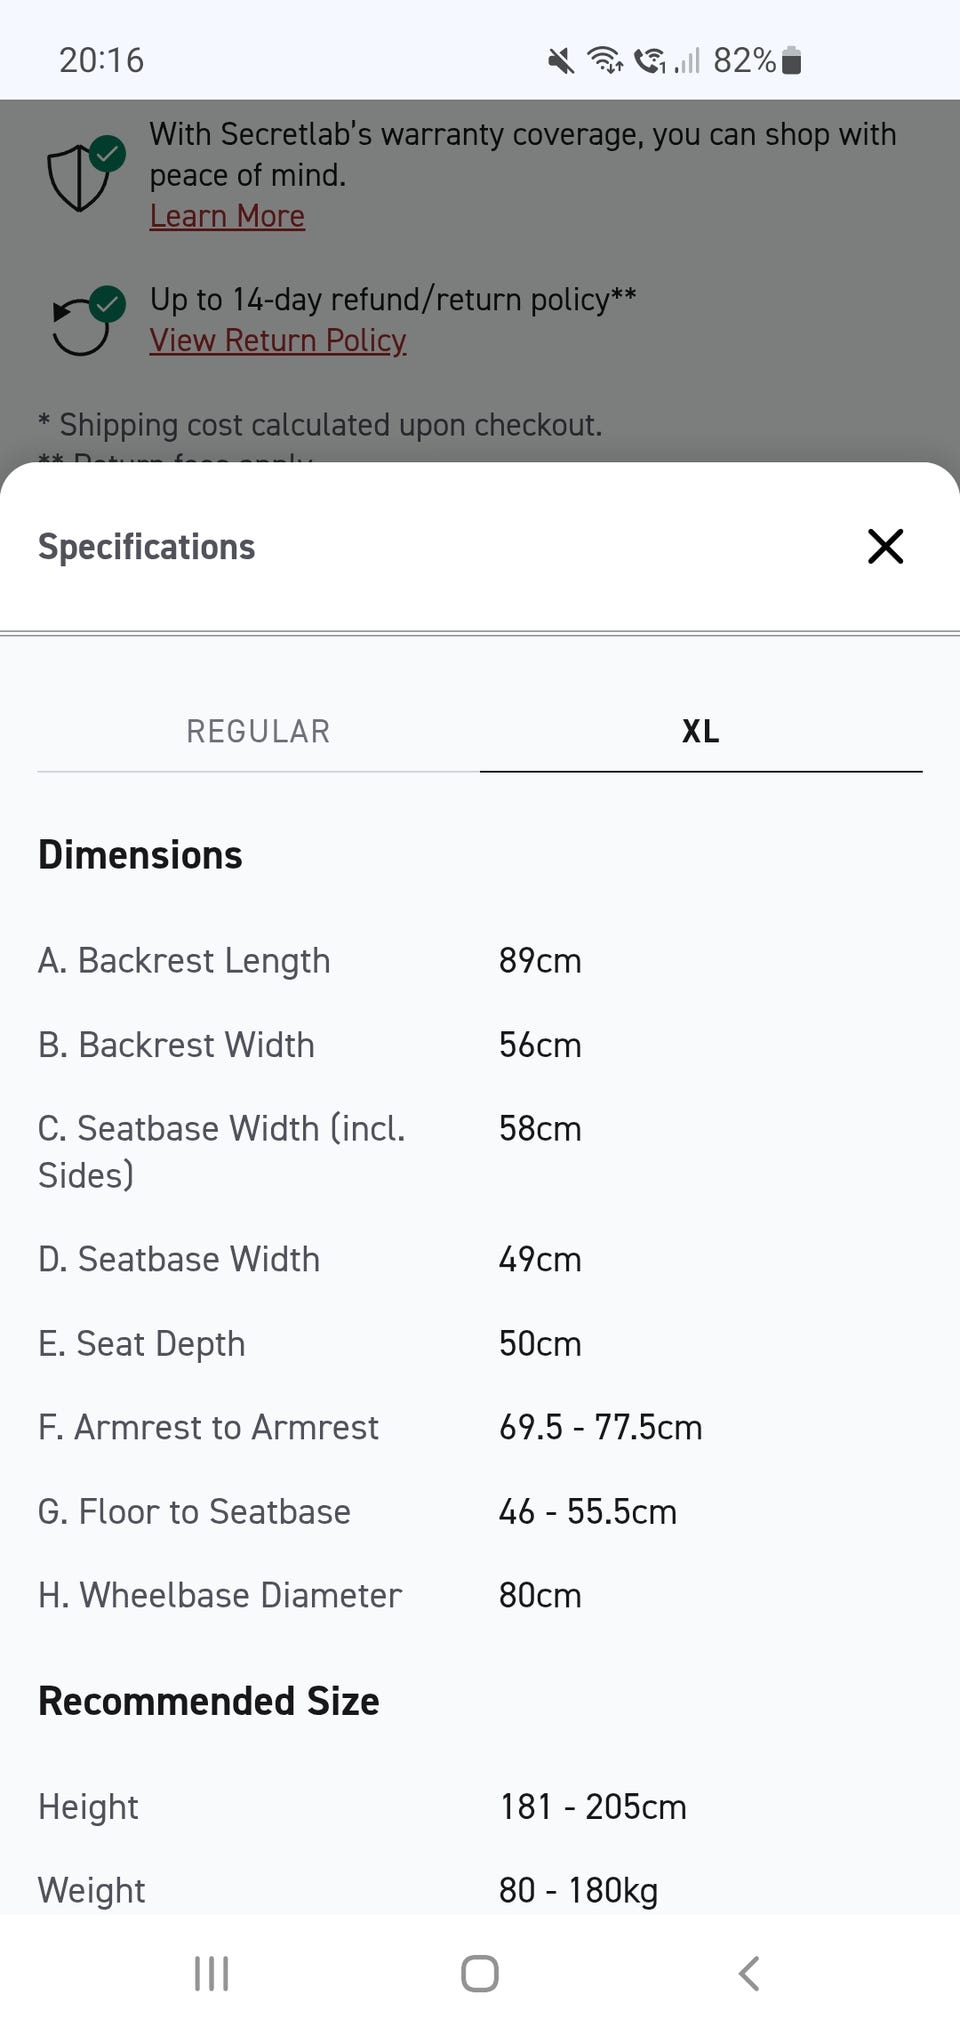Screen dimensions: 960x2027
Task: Tap the Backrest Length value 89cm
Action: click(540, 961)
